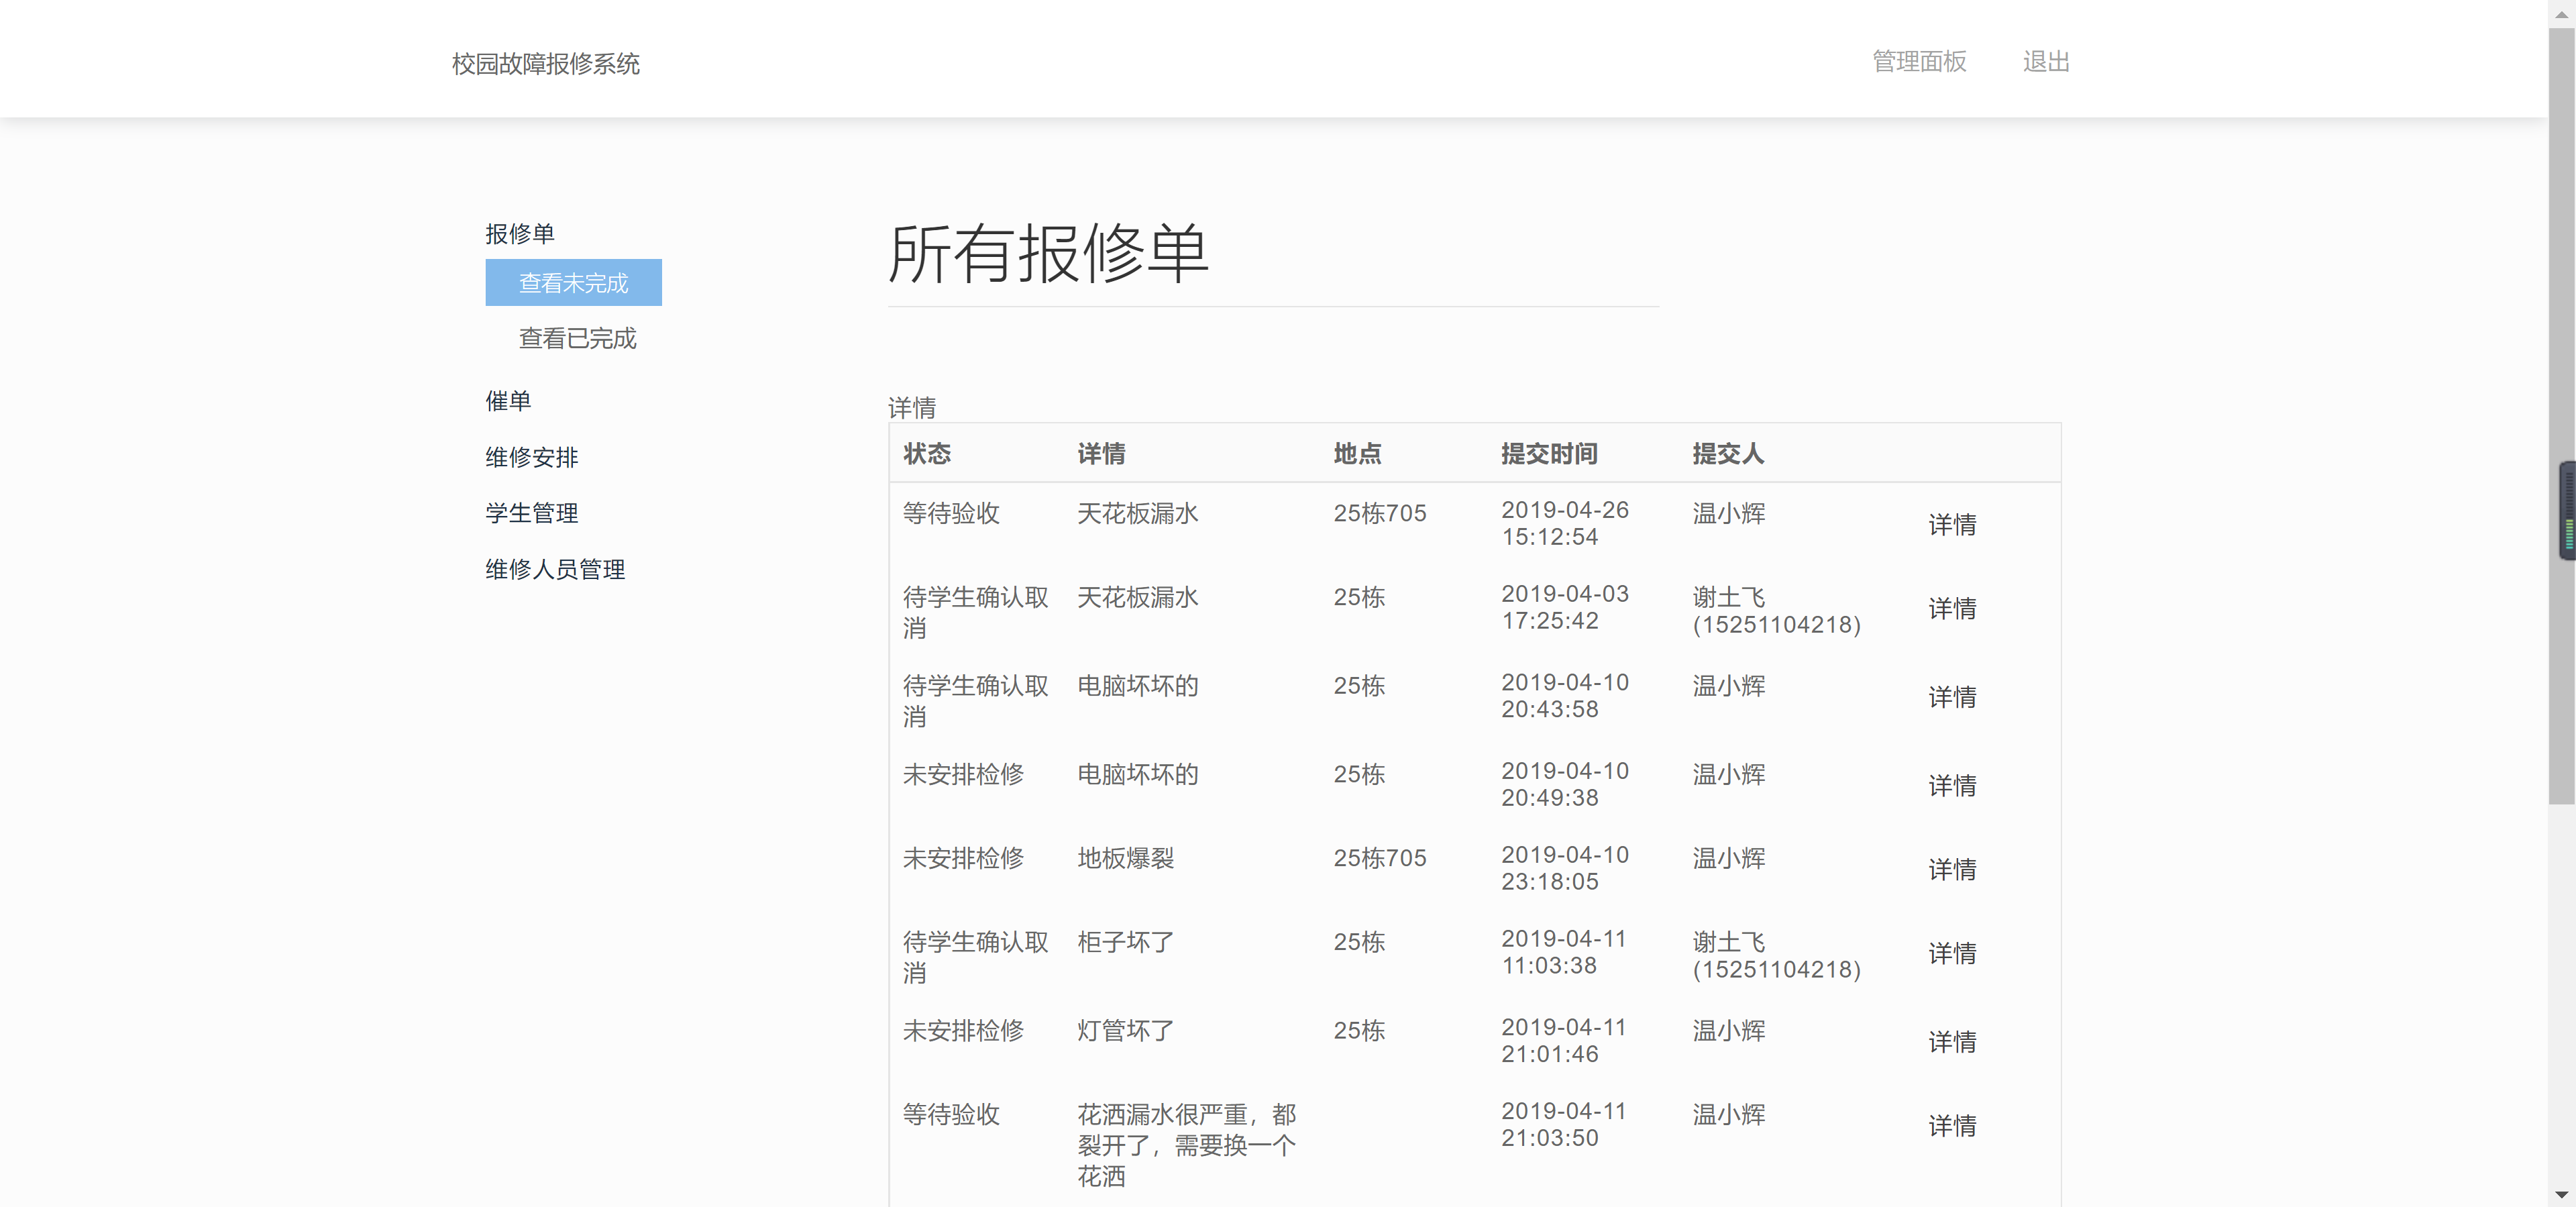This screenshot has height=1207, width=2576.
Task: Click the scrollbar down arrow
Action: point(2561,1194)
